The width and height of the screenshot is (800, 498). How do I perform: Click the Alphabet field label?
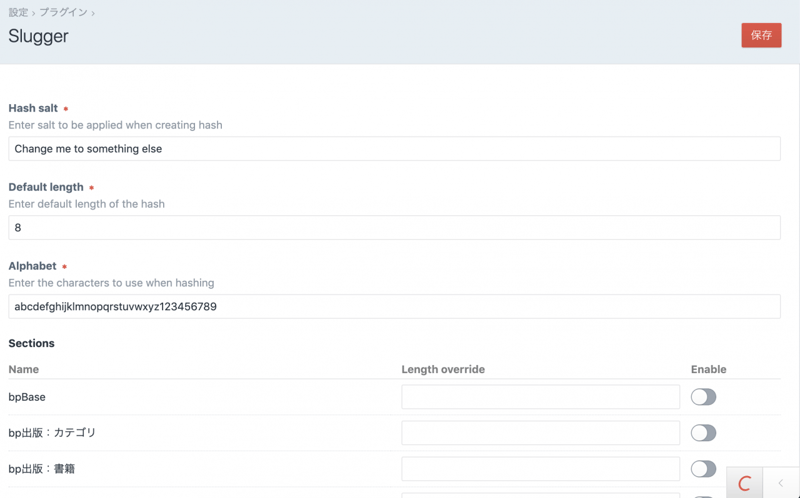pos(32,266)
